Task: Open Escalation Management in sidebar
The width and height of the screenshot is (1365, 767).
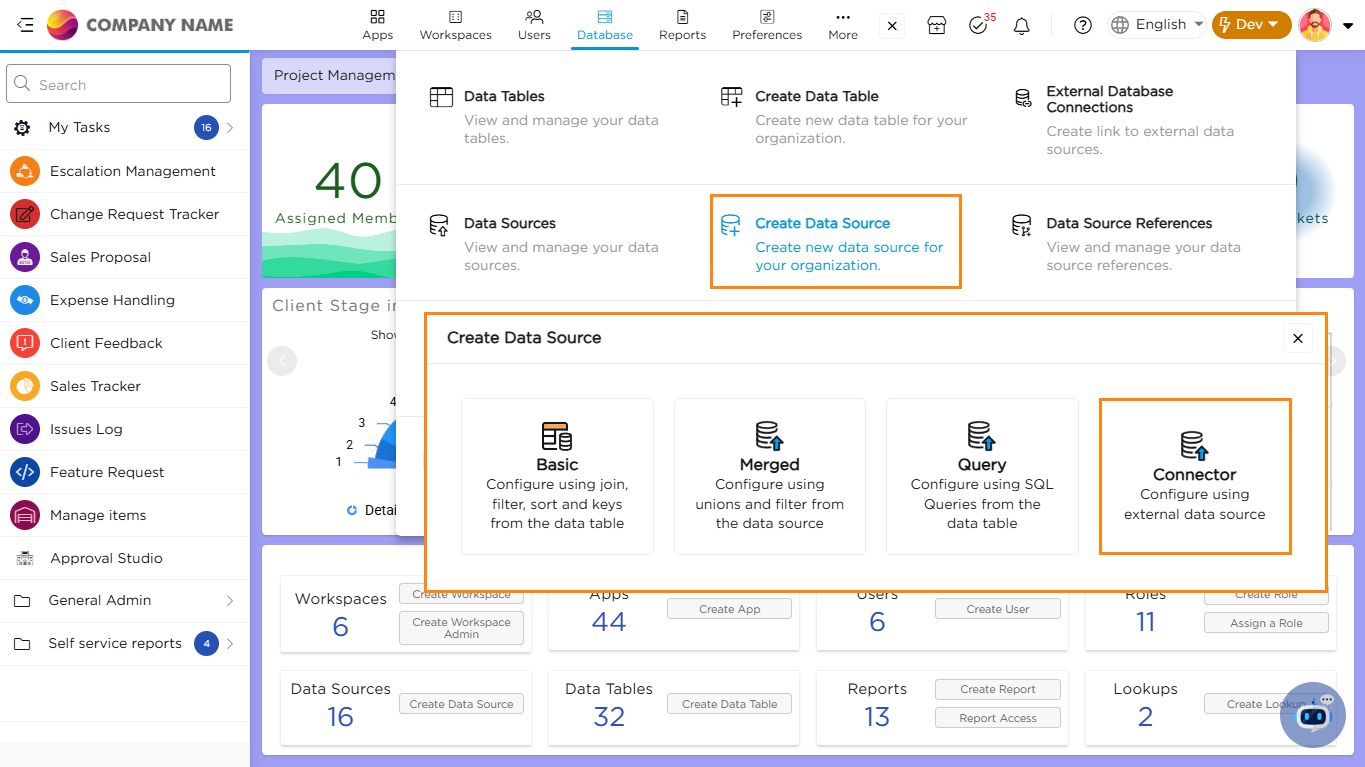Action: 132,171
